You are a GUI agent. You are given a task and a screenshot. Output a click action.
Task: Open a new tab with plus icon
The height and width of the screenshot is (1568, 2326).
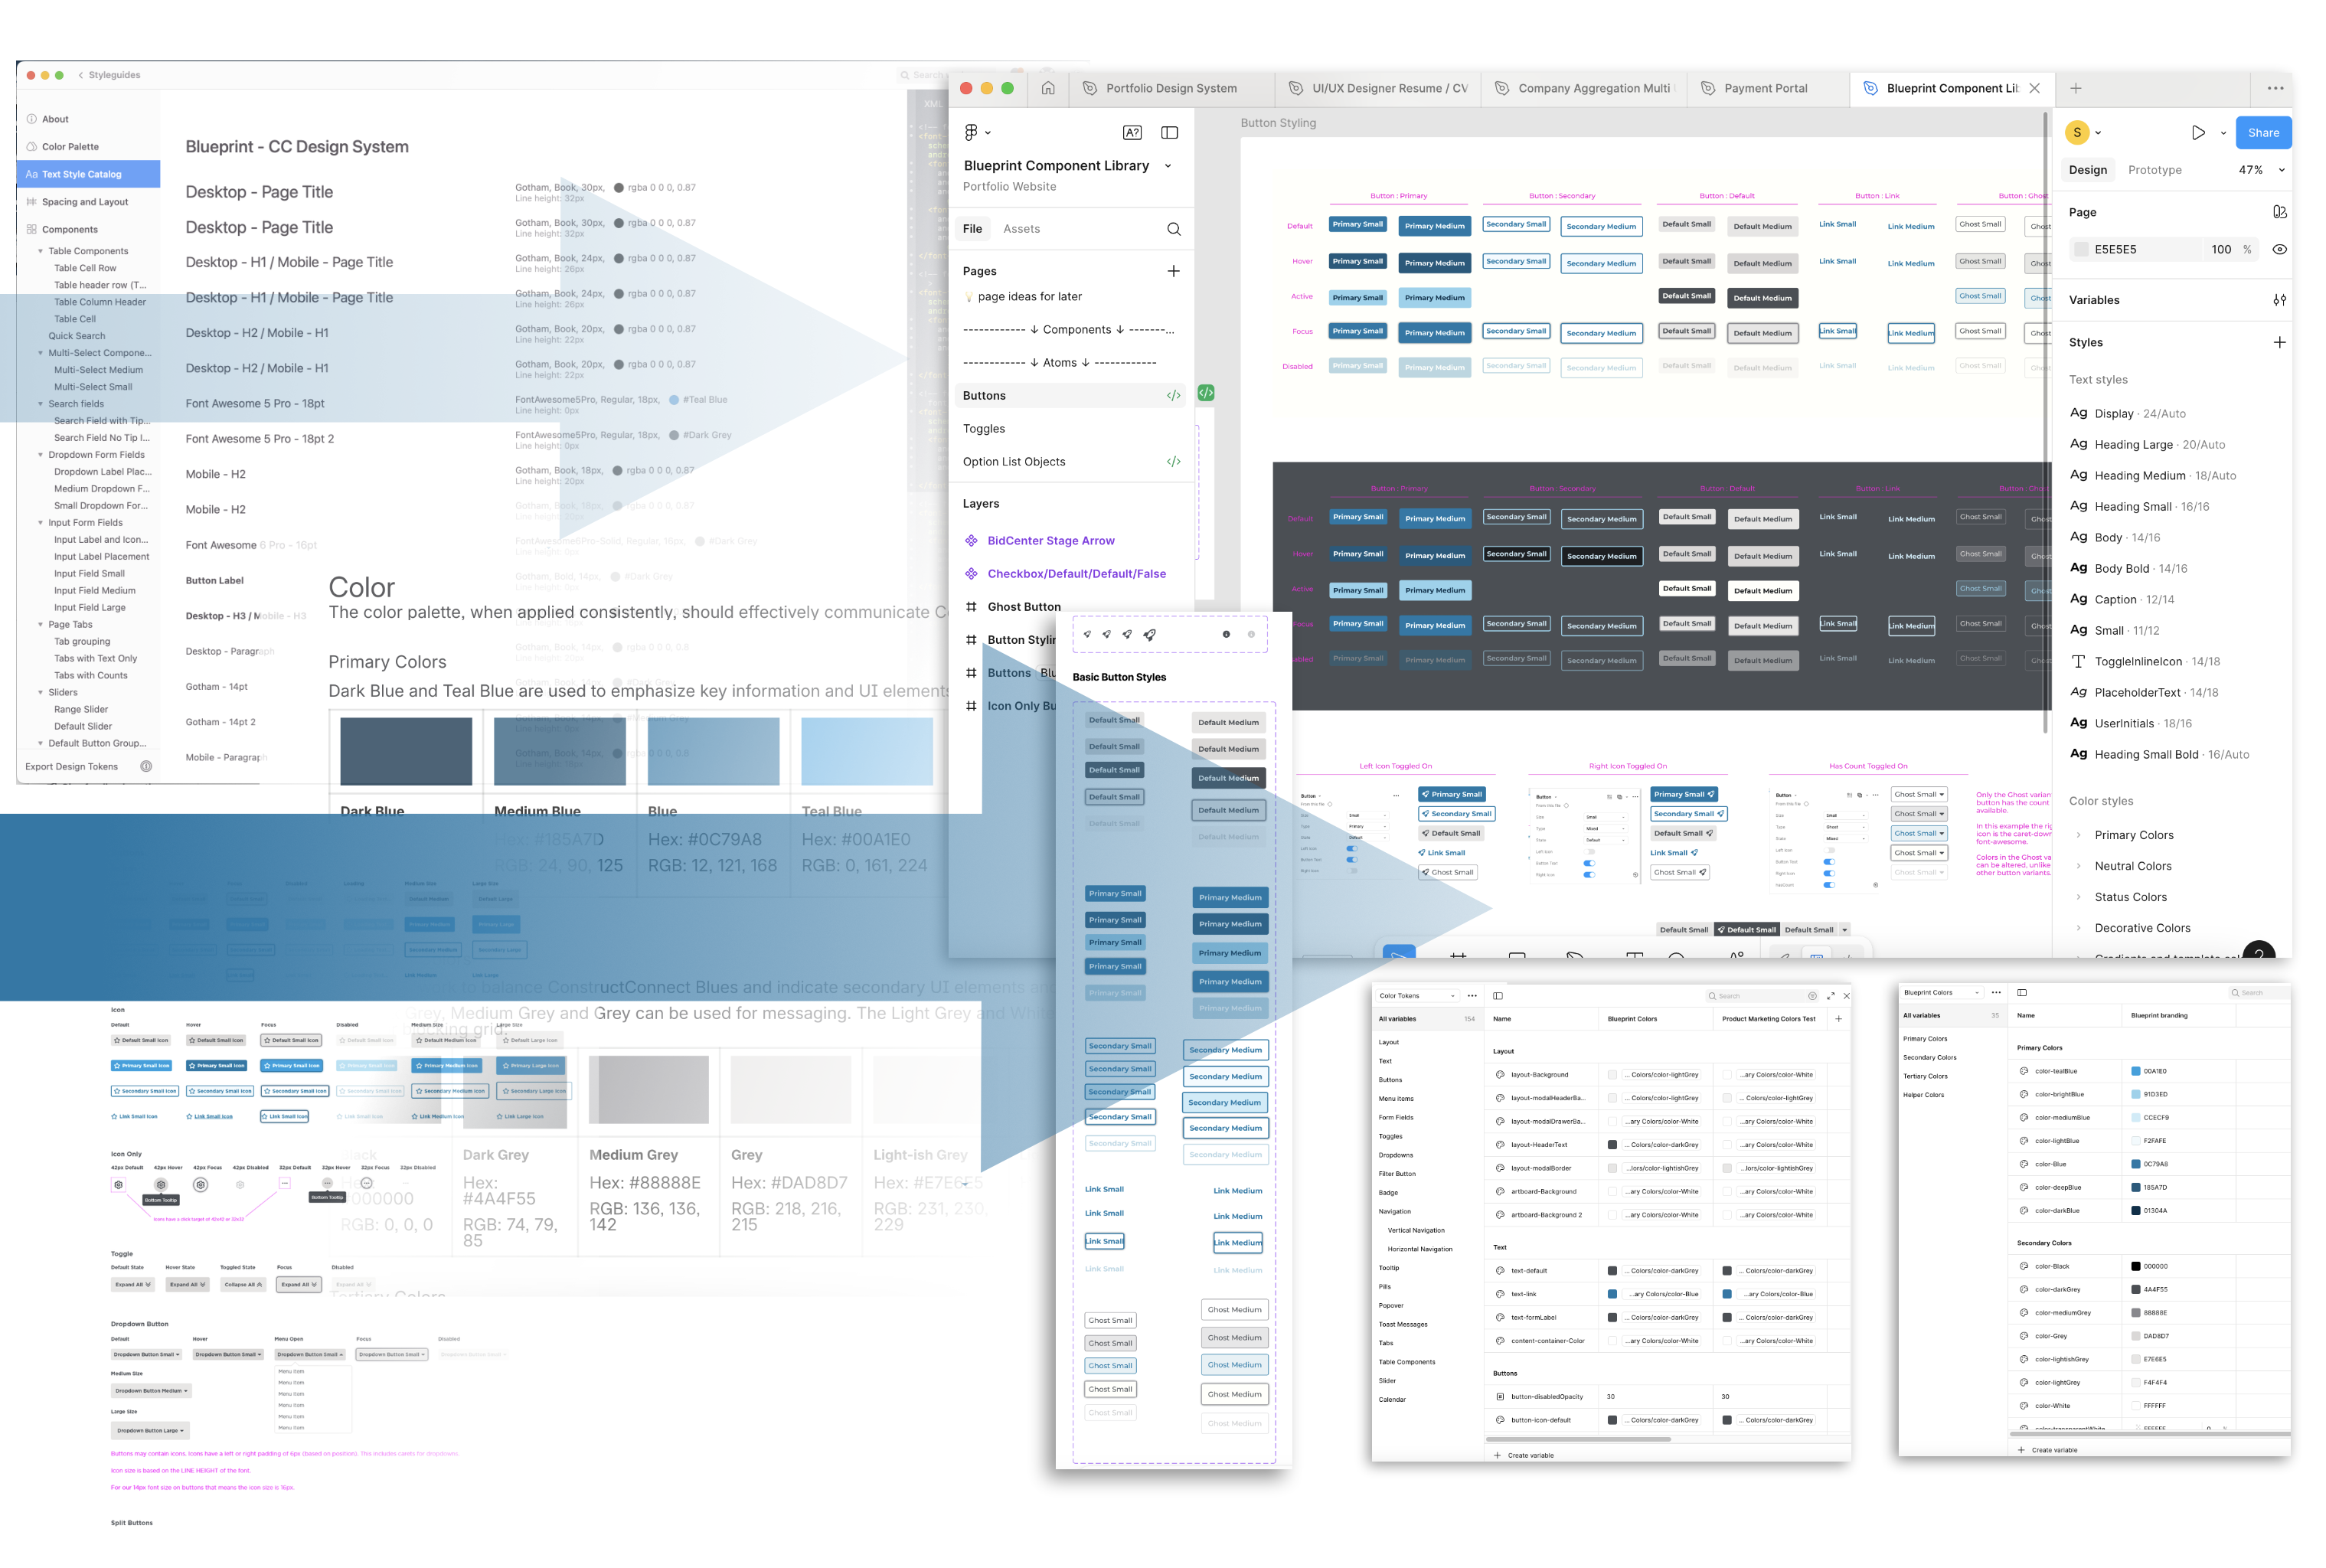[x=2076, y=88]
